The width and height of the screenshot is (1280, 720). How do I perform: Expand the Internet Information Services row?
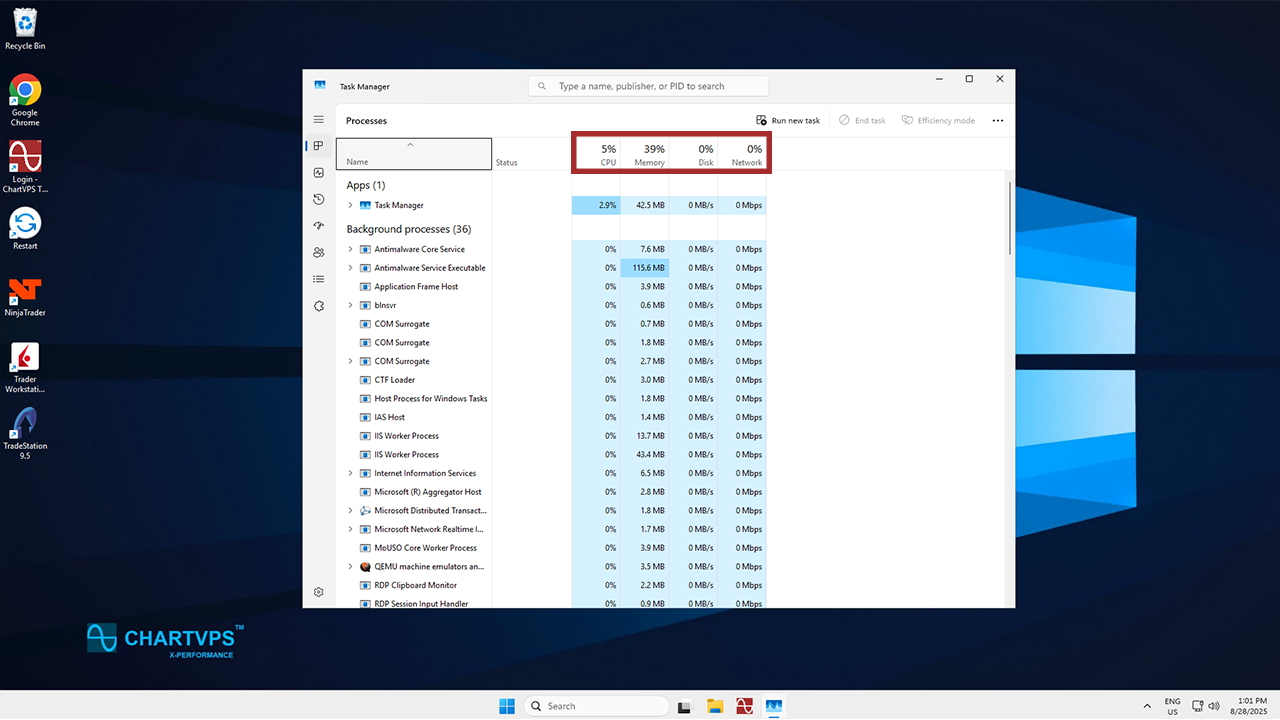(350, 474)
